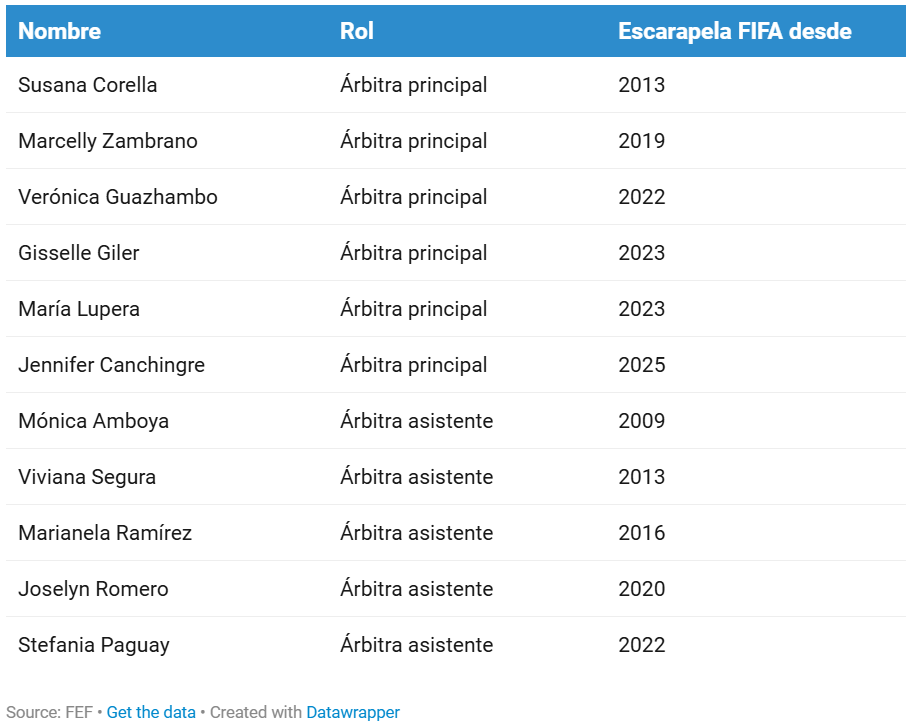
Task: Click the 'Escarapela FIFA desde' header
Action: (x=734, y=31)
